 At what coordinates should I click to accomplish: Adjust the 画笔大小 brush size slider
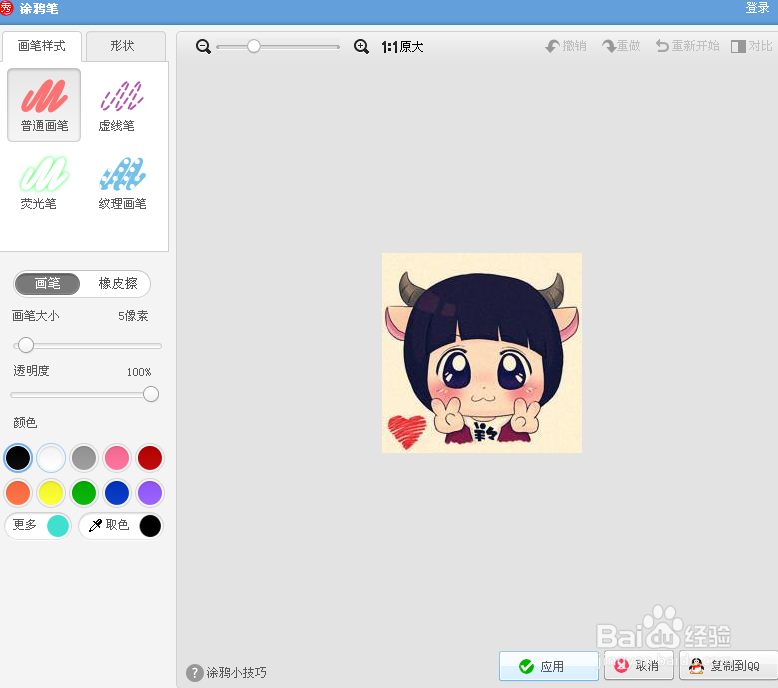tap(25, 345)
